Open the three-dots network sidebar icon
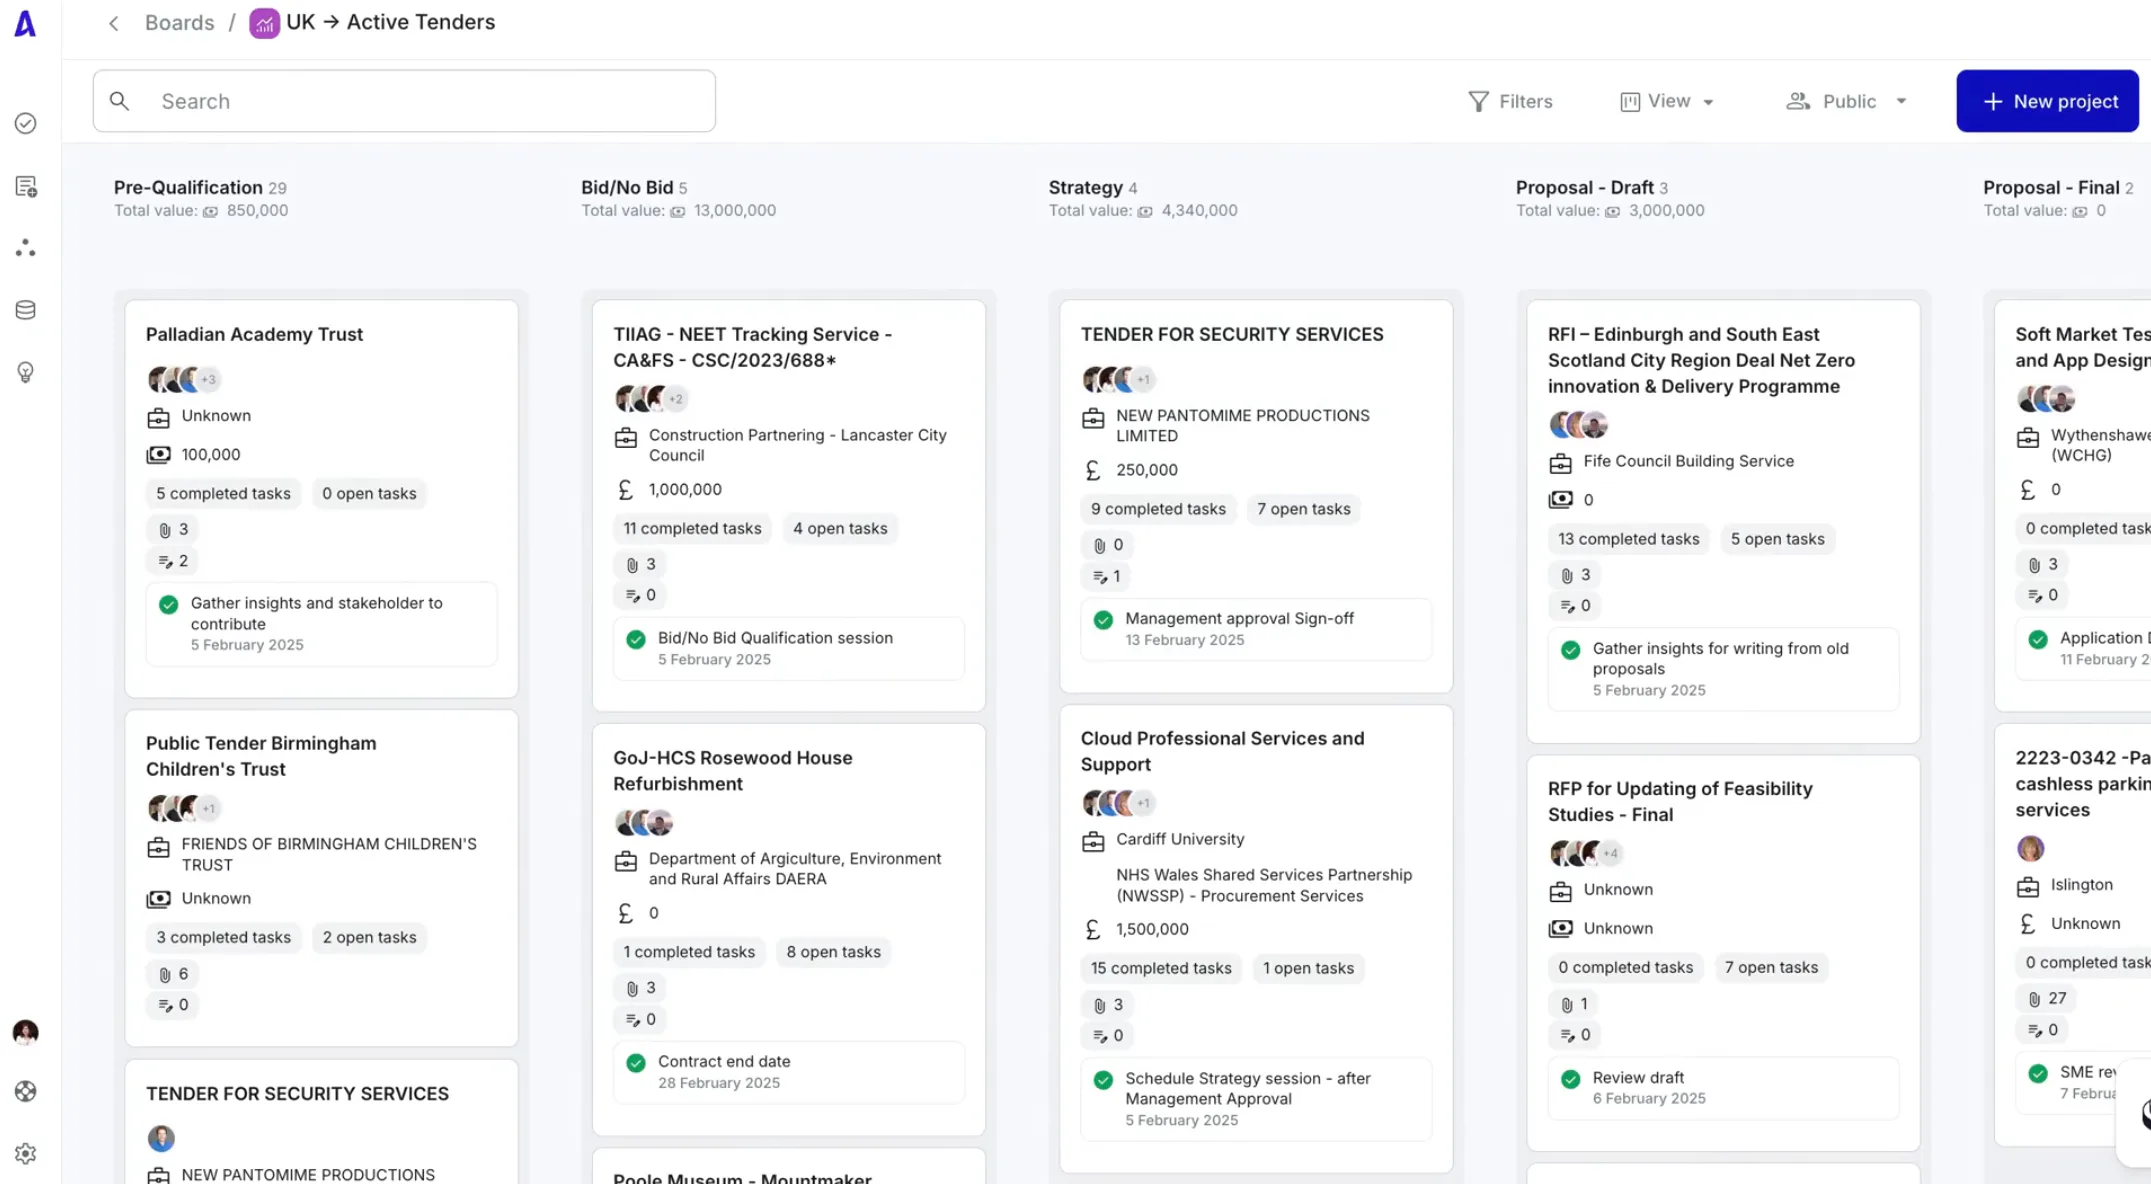Screen dimensions: 2151x1184 26,248
